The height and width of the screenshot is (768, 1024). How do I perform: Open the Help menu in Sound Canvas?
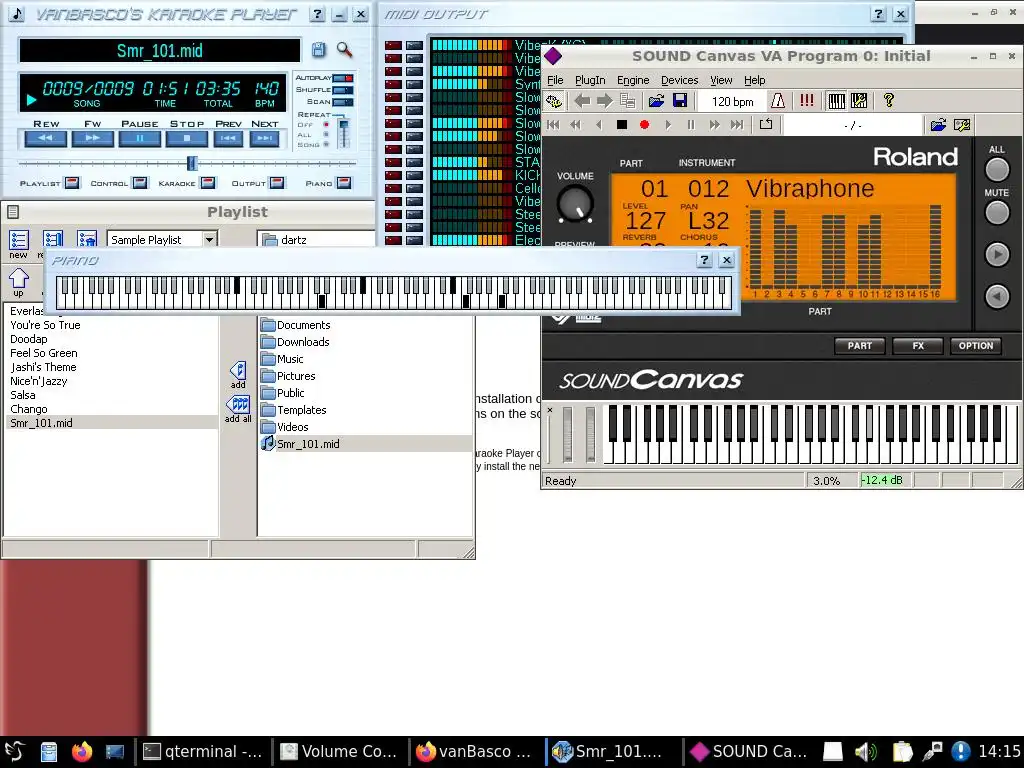tap(754, 80)
